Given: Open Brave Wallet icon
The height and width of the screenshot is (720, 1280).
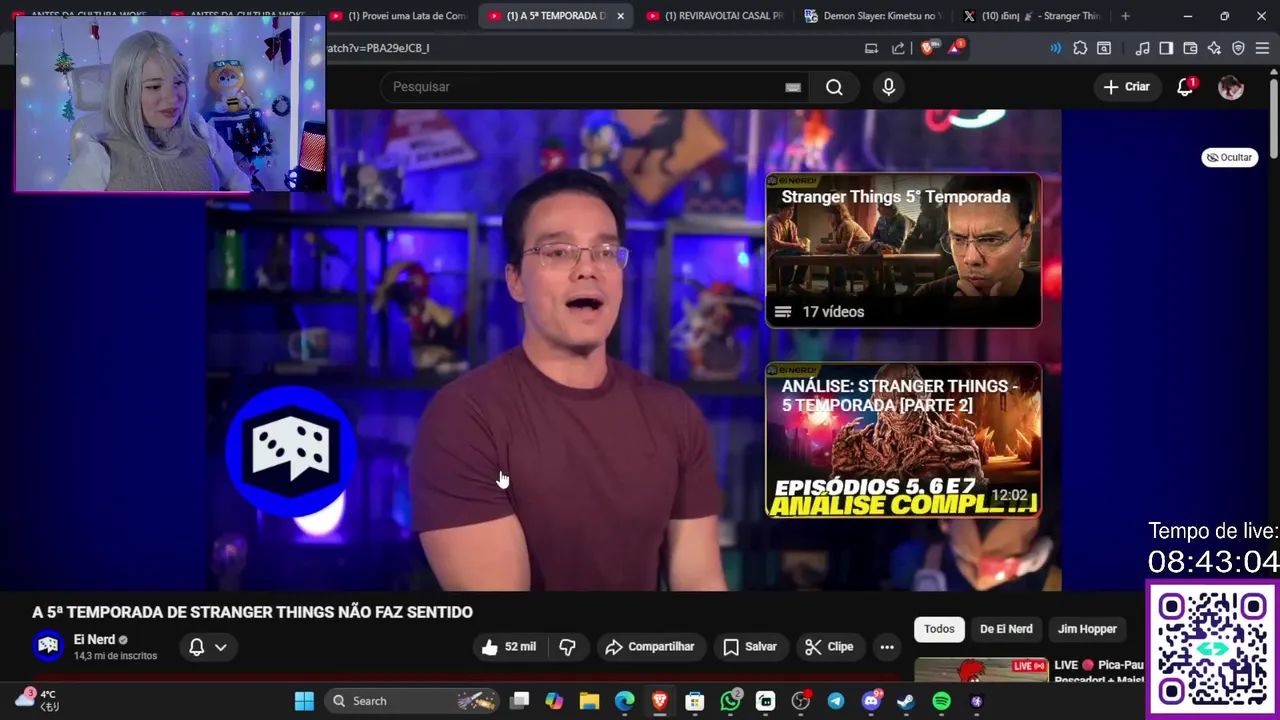Looking at the screenshot, I should pyautogui.click(x=1190, y=48).
